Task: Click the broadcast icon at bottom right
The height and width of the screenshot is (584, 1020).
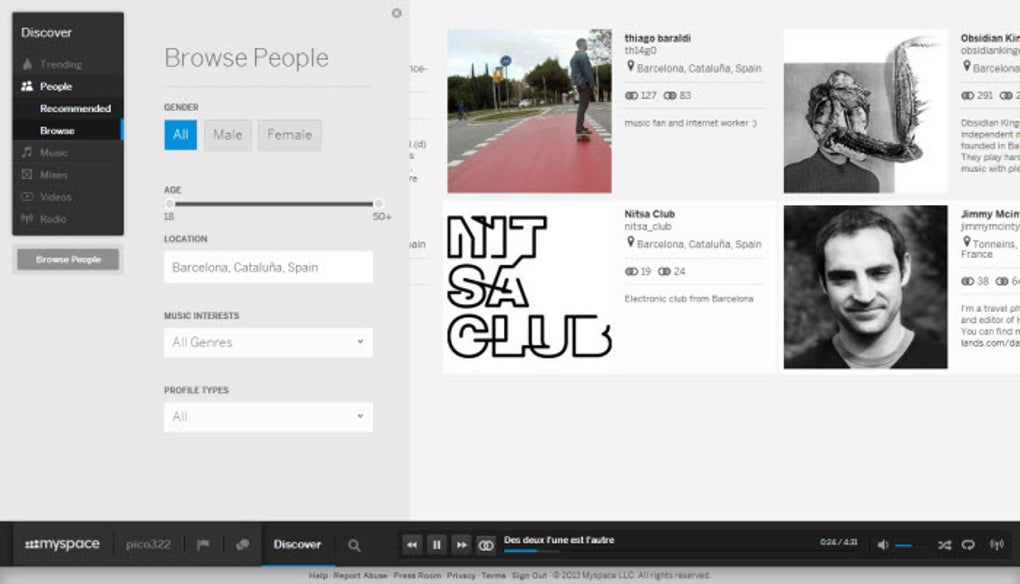Action: [996, 544]
